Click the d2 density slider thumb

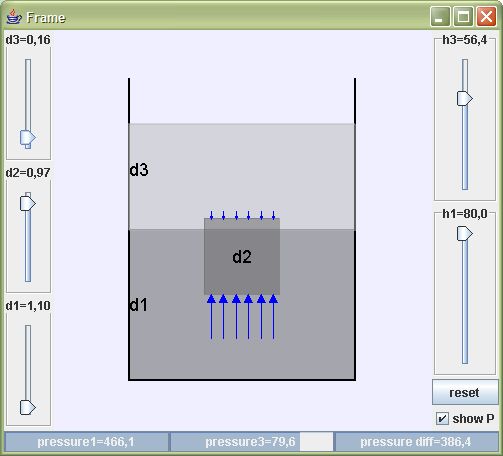pyautogui.click(x=28, y=203)
